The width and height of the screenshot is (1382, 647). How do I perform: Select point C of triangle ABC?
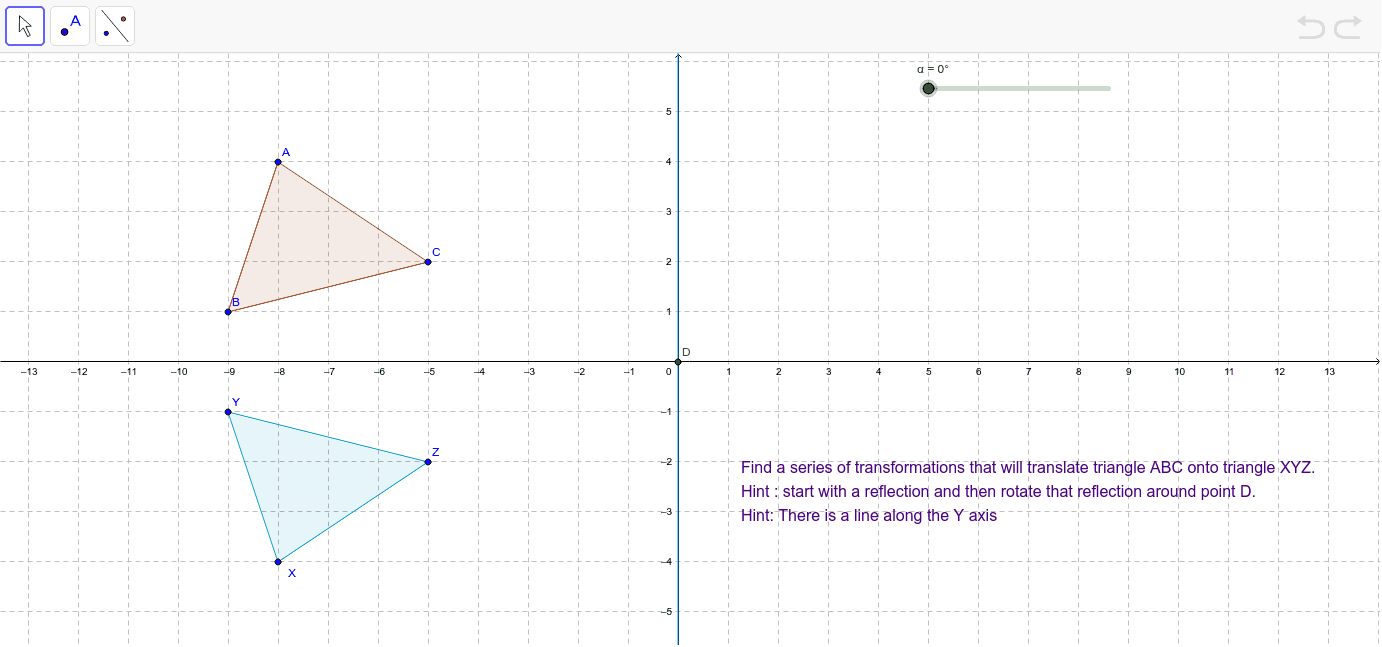(428, 262)
